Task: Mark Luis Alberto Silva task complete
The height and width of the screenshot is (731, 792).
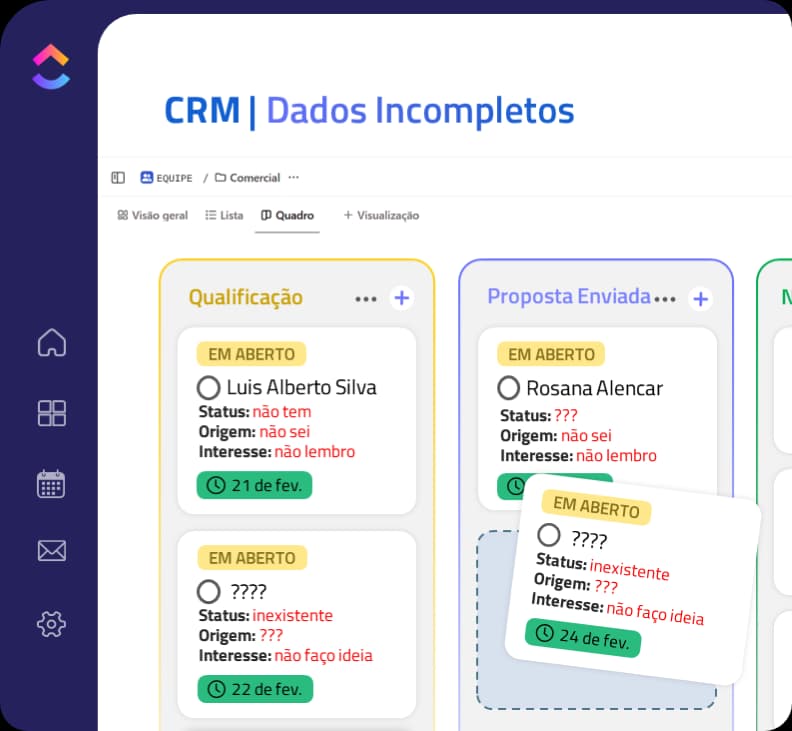Action: (x=208, y=387)
